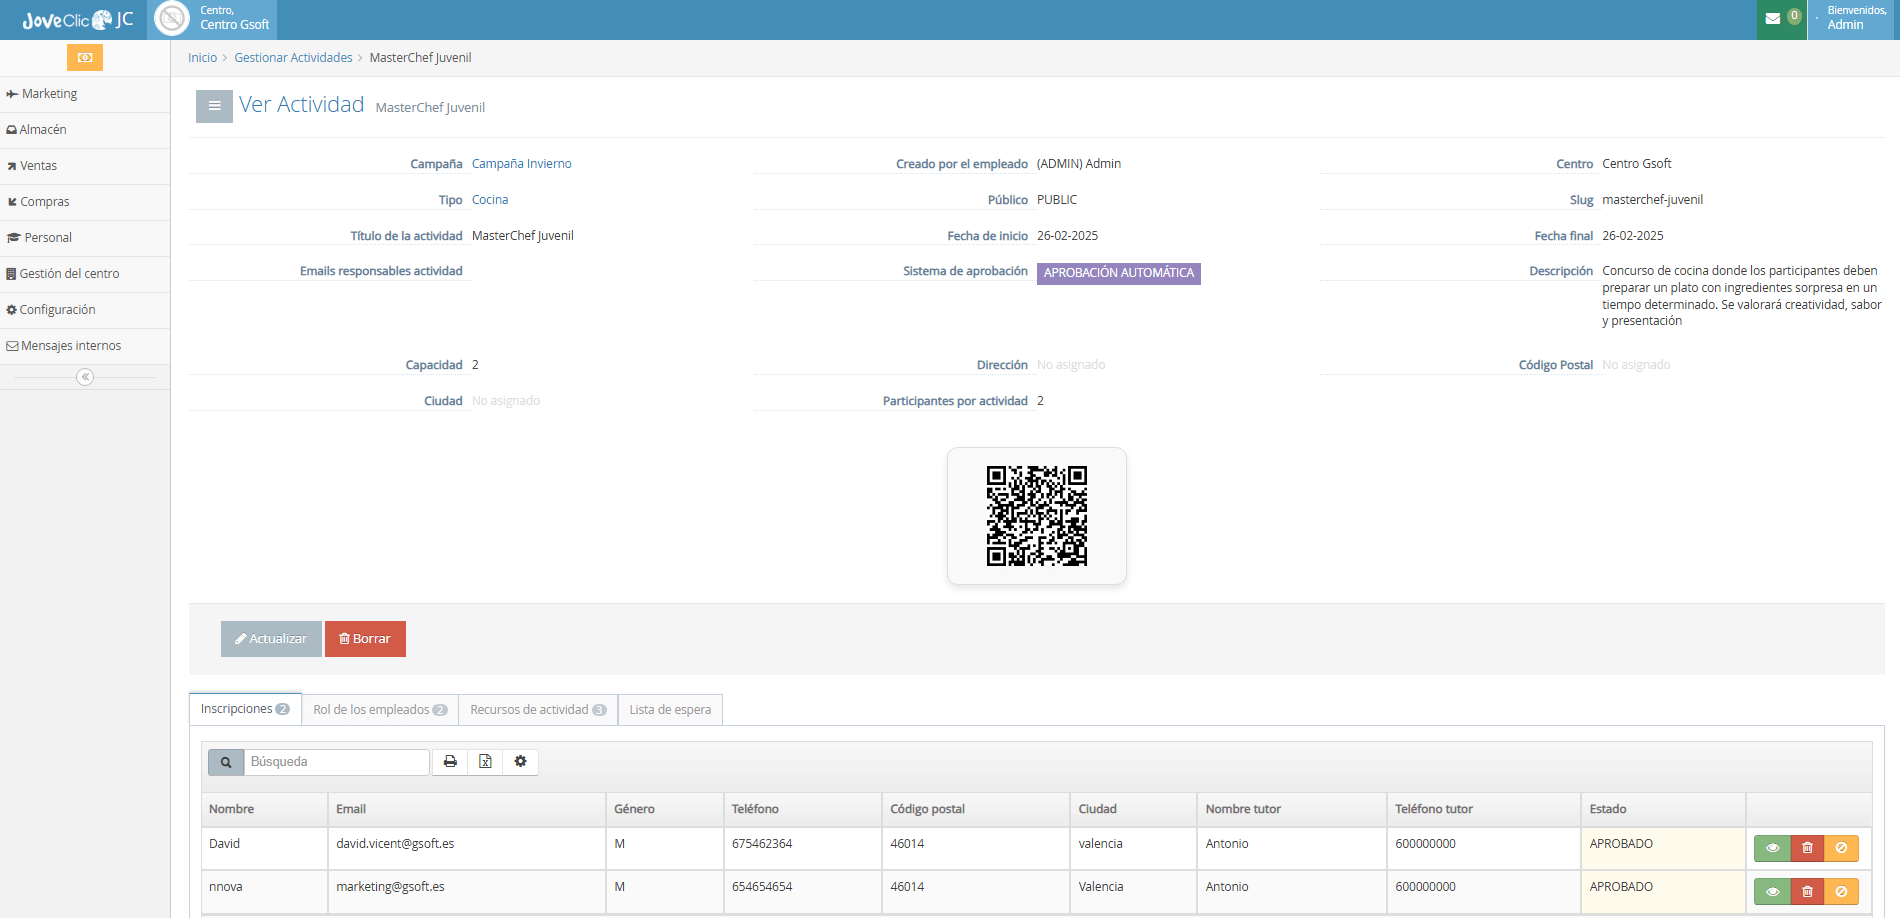Screen dimensions: 1900x918
Task: Delete nnova's inscription with the red trash icon
Action: 1807,891
